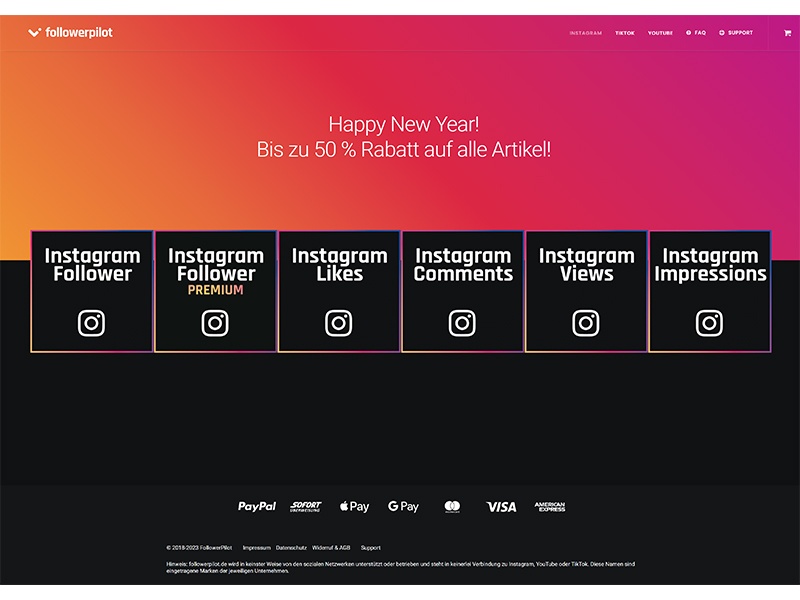Click the Google Pay logo
Viewport: 800px width, 600px height.
coord(403,507)
